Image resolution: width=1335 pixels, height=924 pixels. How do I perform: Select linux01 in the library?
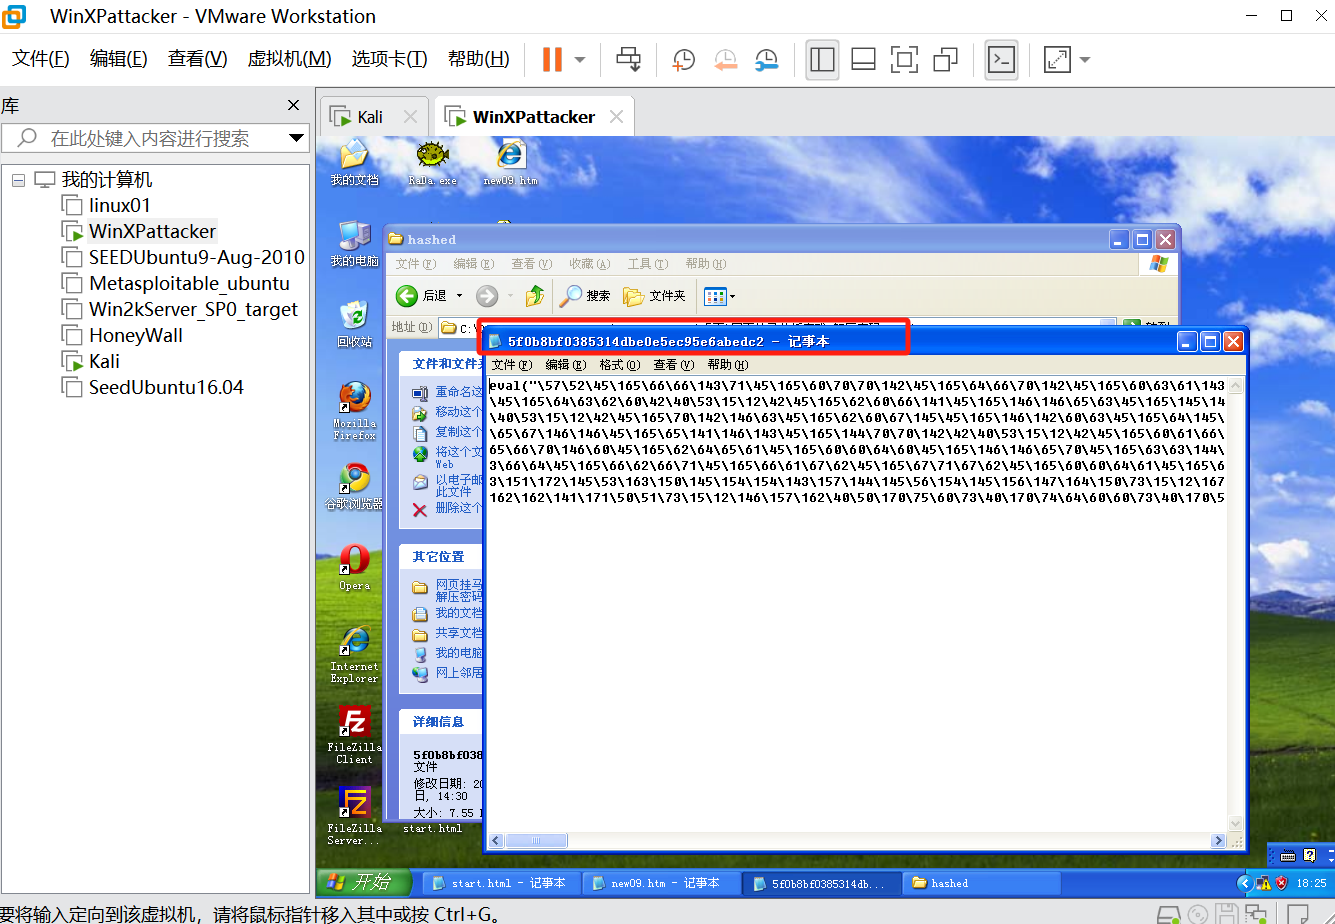coord(120,205)
